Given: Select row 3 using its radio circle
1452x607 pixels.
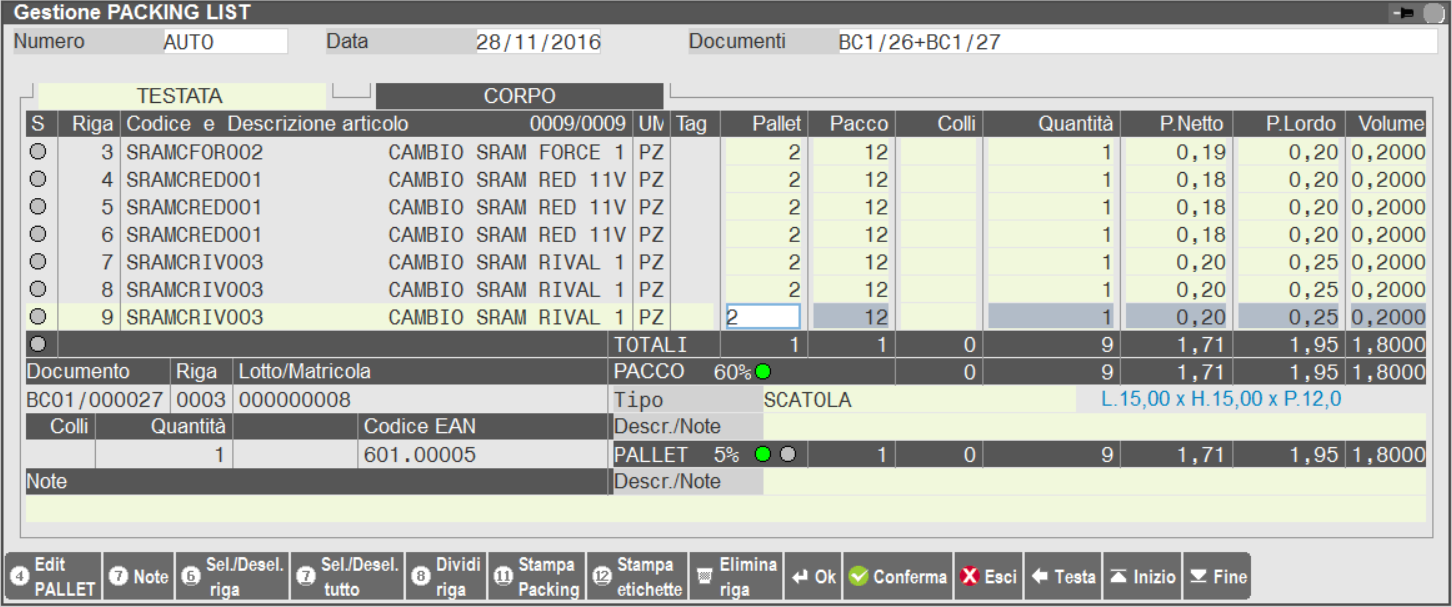Looking at the screenshot, I should [x=38, y=153].
